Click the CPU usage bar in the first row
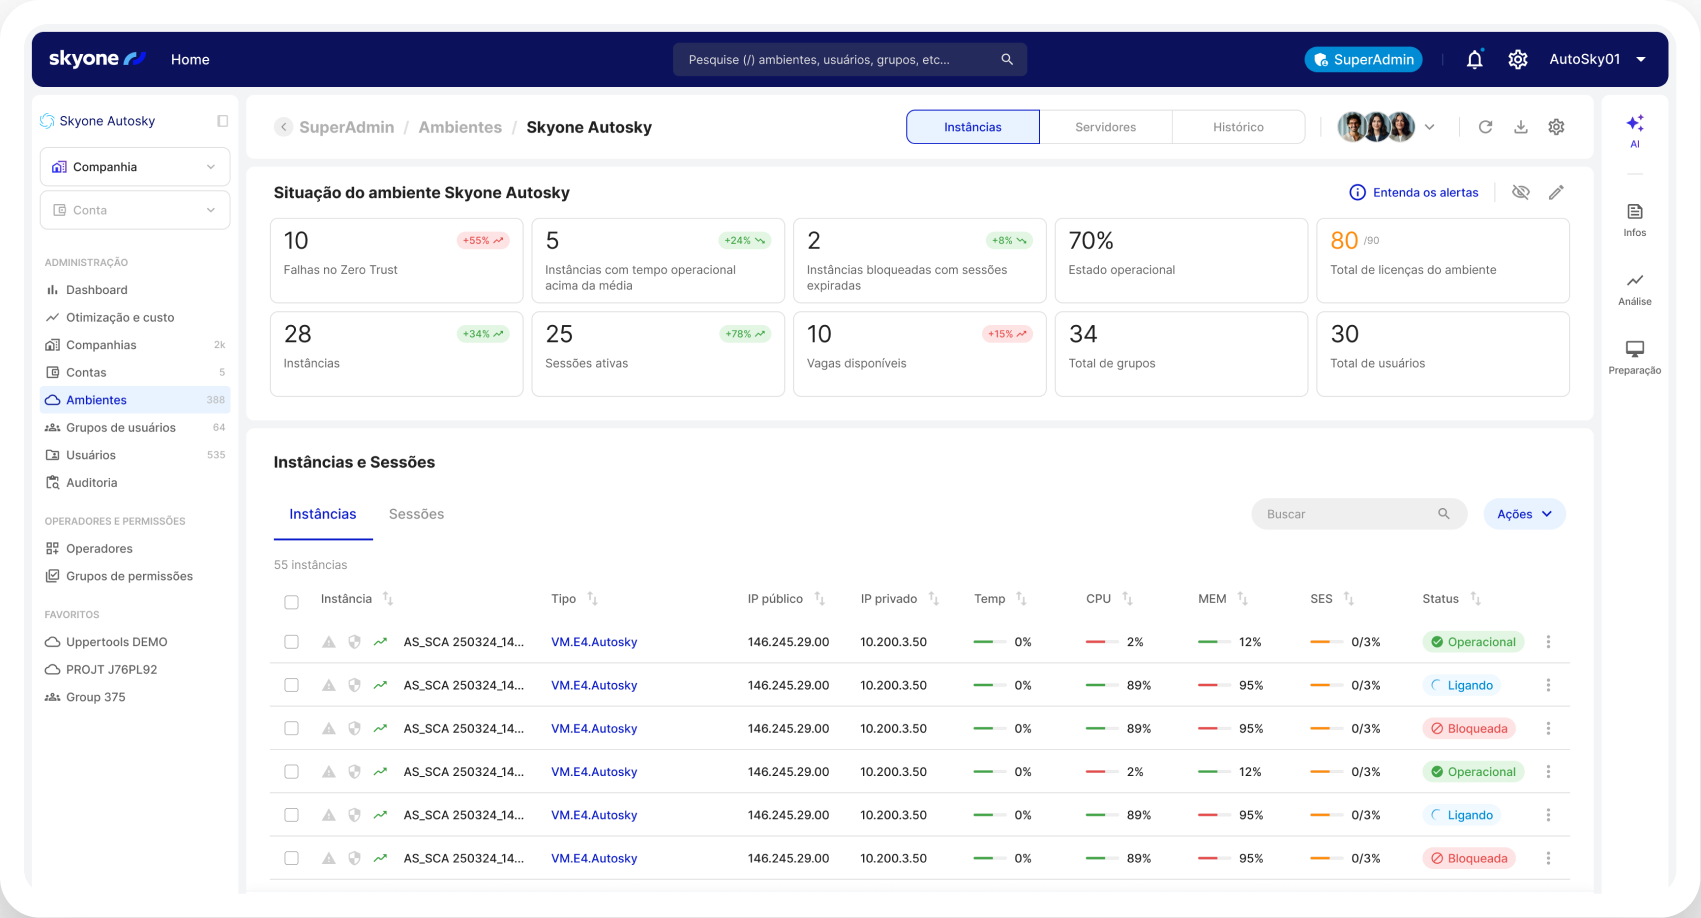This screenshot has height=918, width=1701. (1102, 642)
